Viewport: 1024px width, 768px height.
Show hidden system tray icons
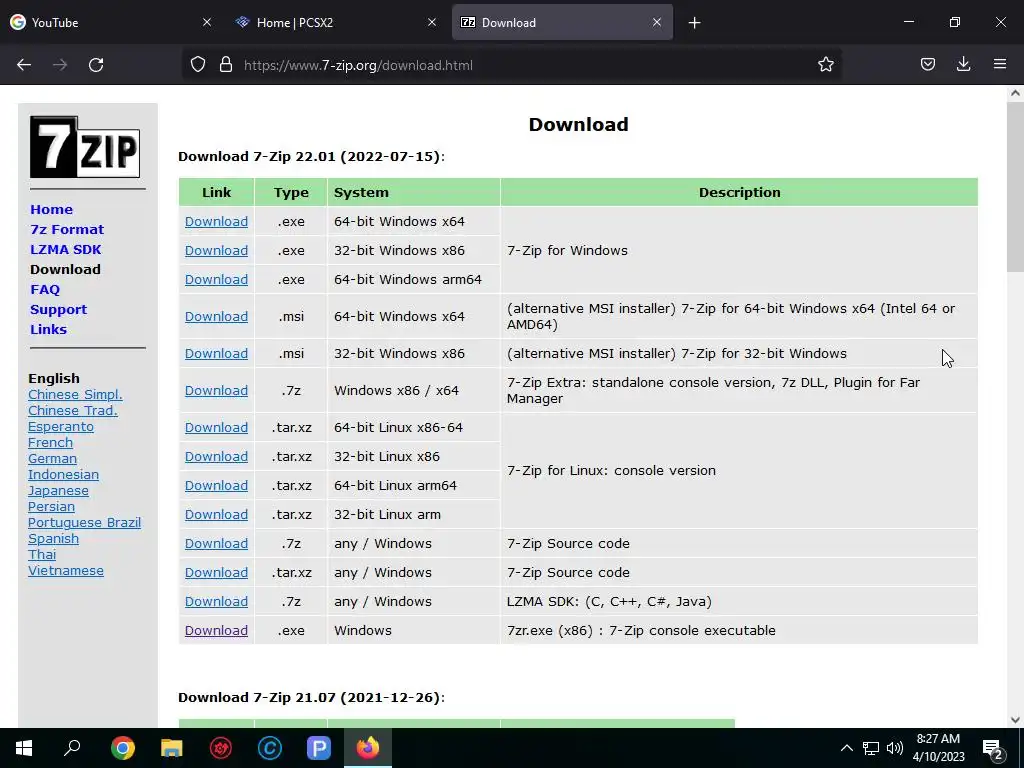(846, 748)
